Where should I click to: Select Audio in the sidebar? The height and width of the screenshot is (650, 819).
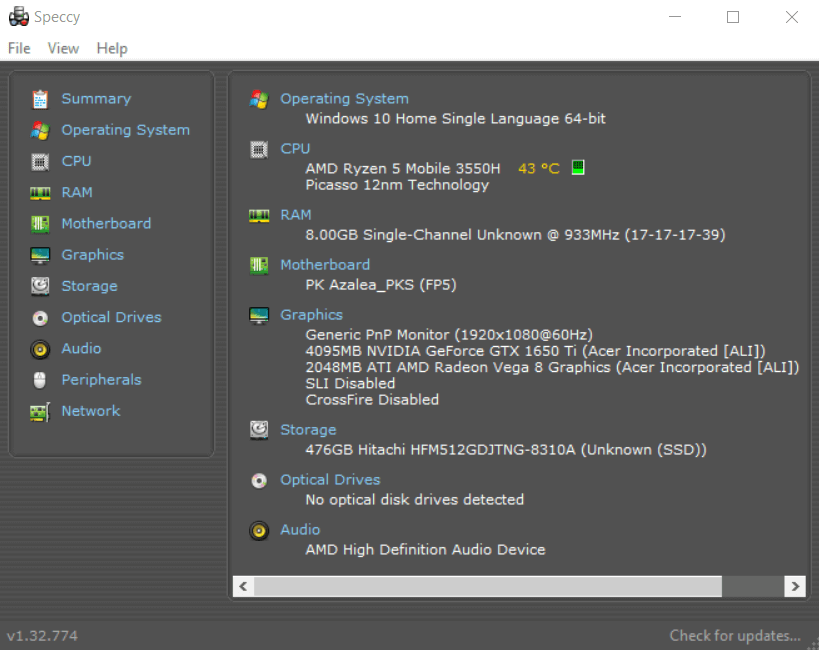point(81,349)
